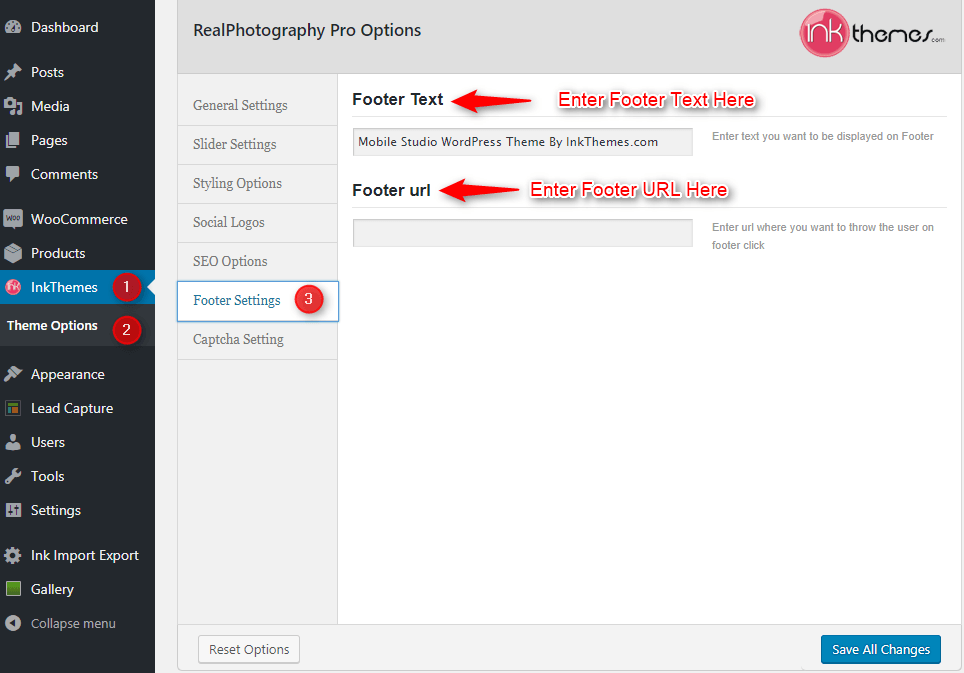Open the SEO Options tab
The image size is (964, 673).
coord(258,261)
